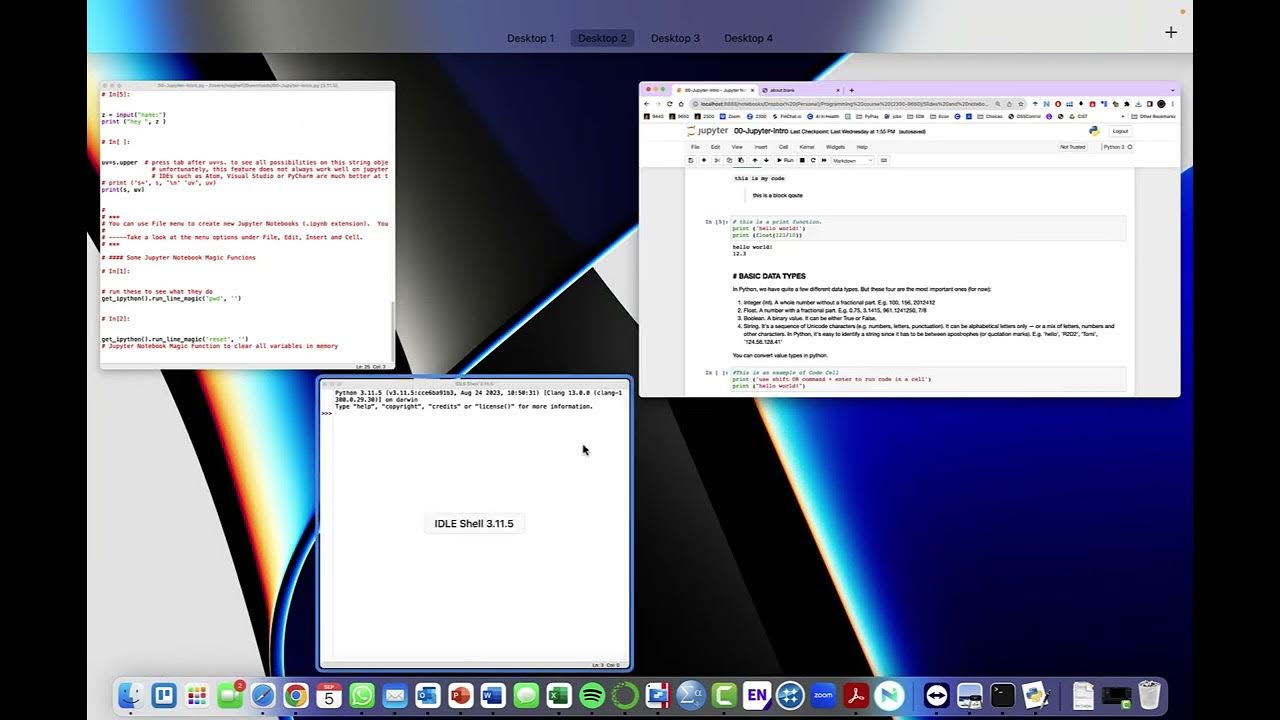Image resolution: width=1280 pixels, height=720 pixels.
Task: Click the Run button in Jupyter toolbar
Action: coord(785,160)
